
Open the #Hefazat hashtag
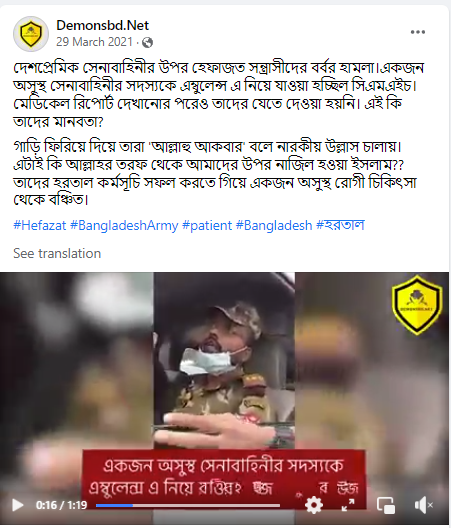[x=40, y=225]
